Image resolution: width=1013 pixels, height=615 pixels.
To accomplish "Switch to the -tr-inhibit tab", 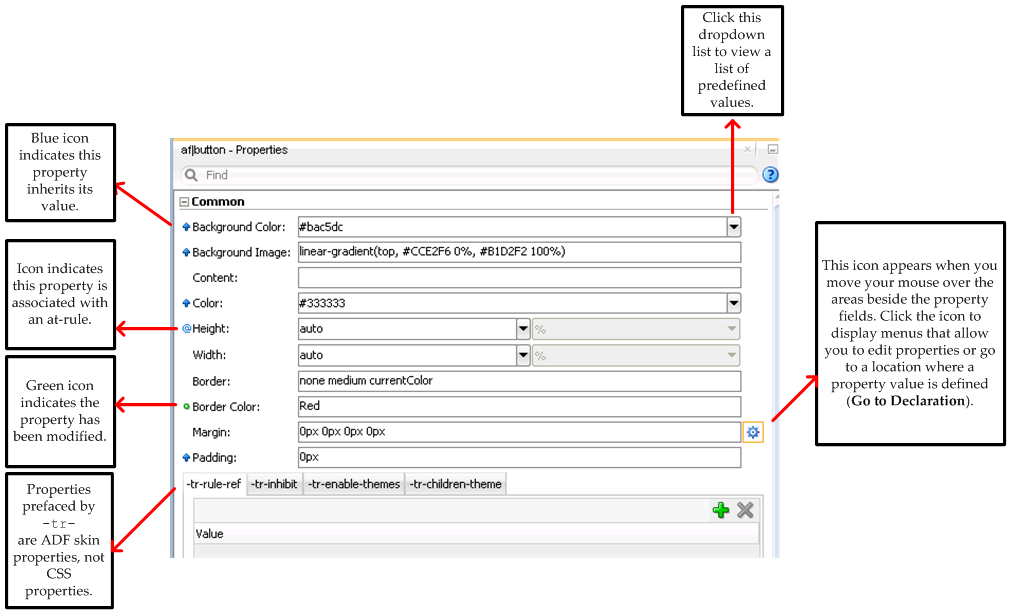I will [275, 484].
